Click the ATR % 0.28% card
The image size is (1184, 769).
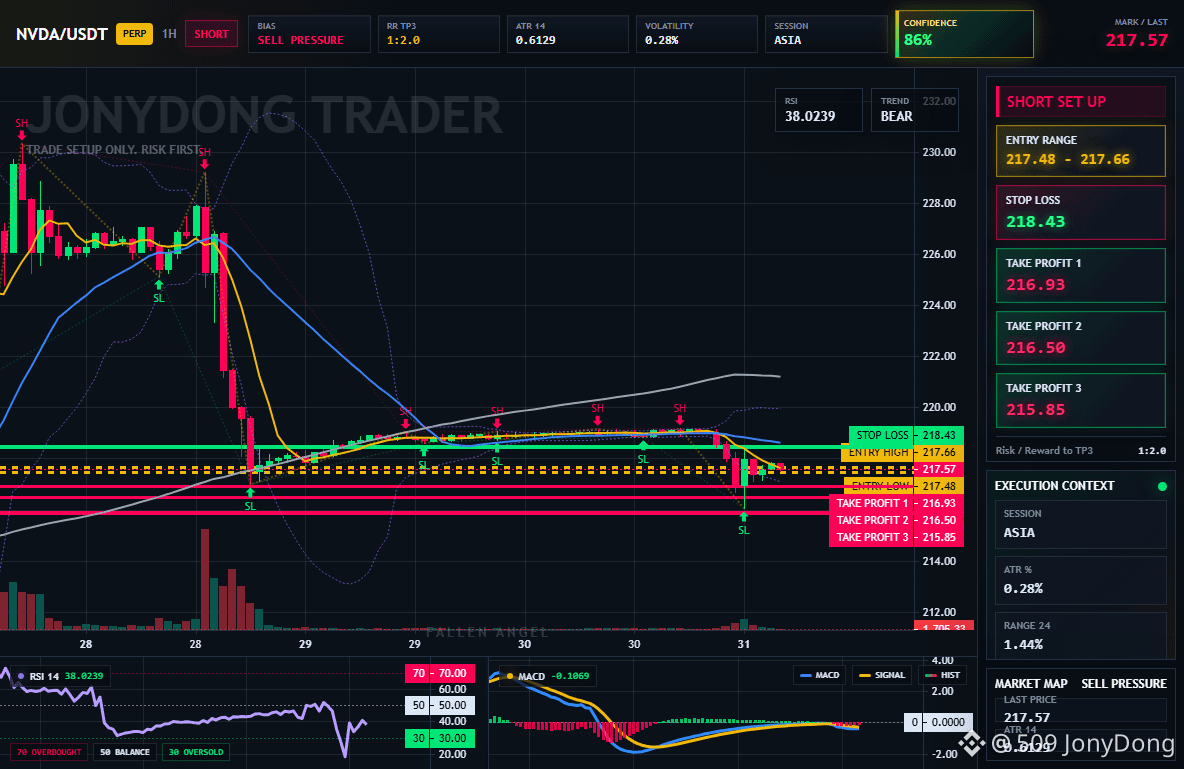[1081, 580]
